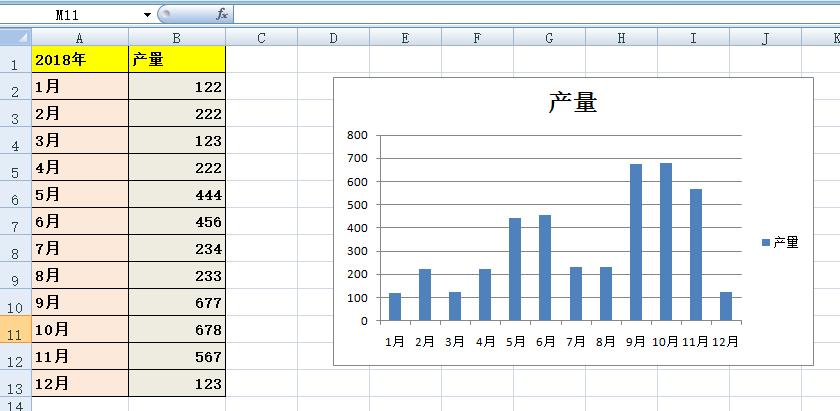Click cell labeled 11月 in column A
The image size is (840, 411).
coord(80,356)
